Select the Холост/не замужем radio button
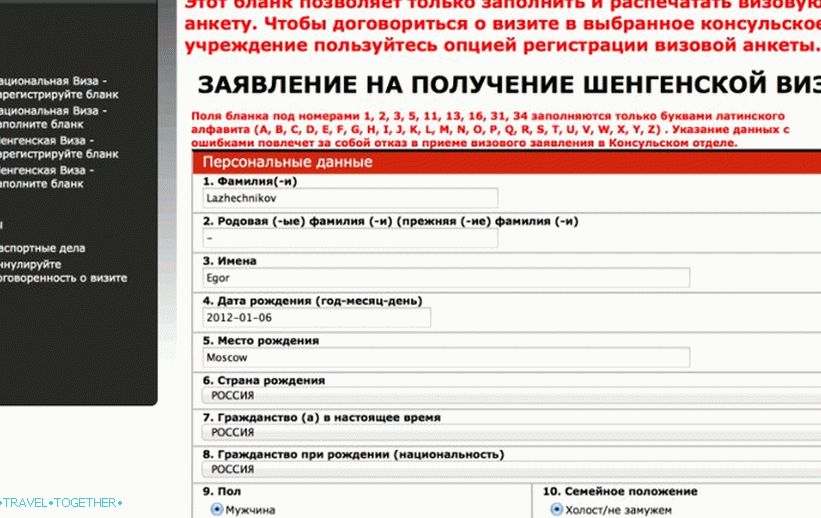The image size is (821, 518). [556, 509]
